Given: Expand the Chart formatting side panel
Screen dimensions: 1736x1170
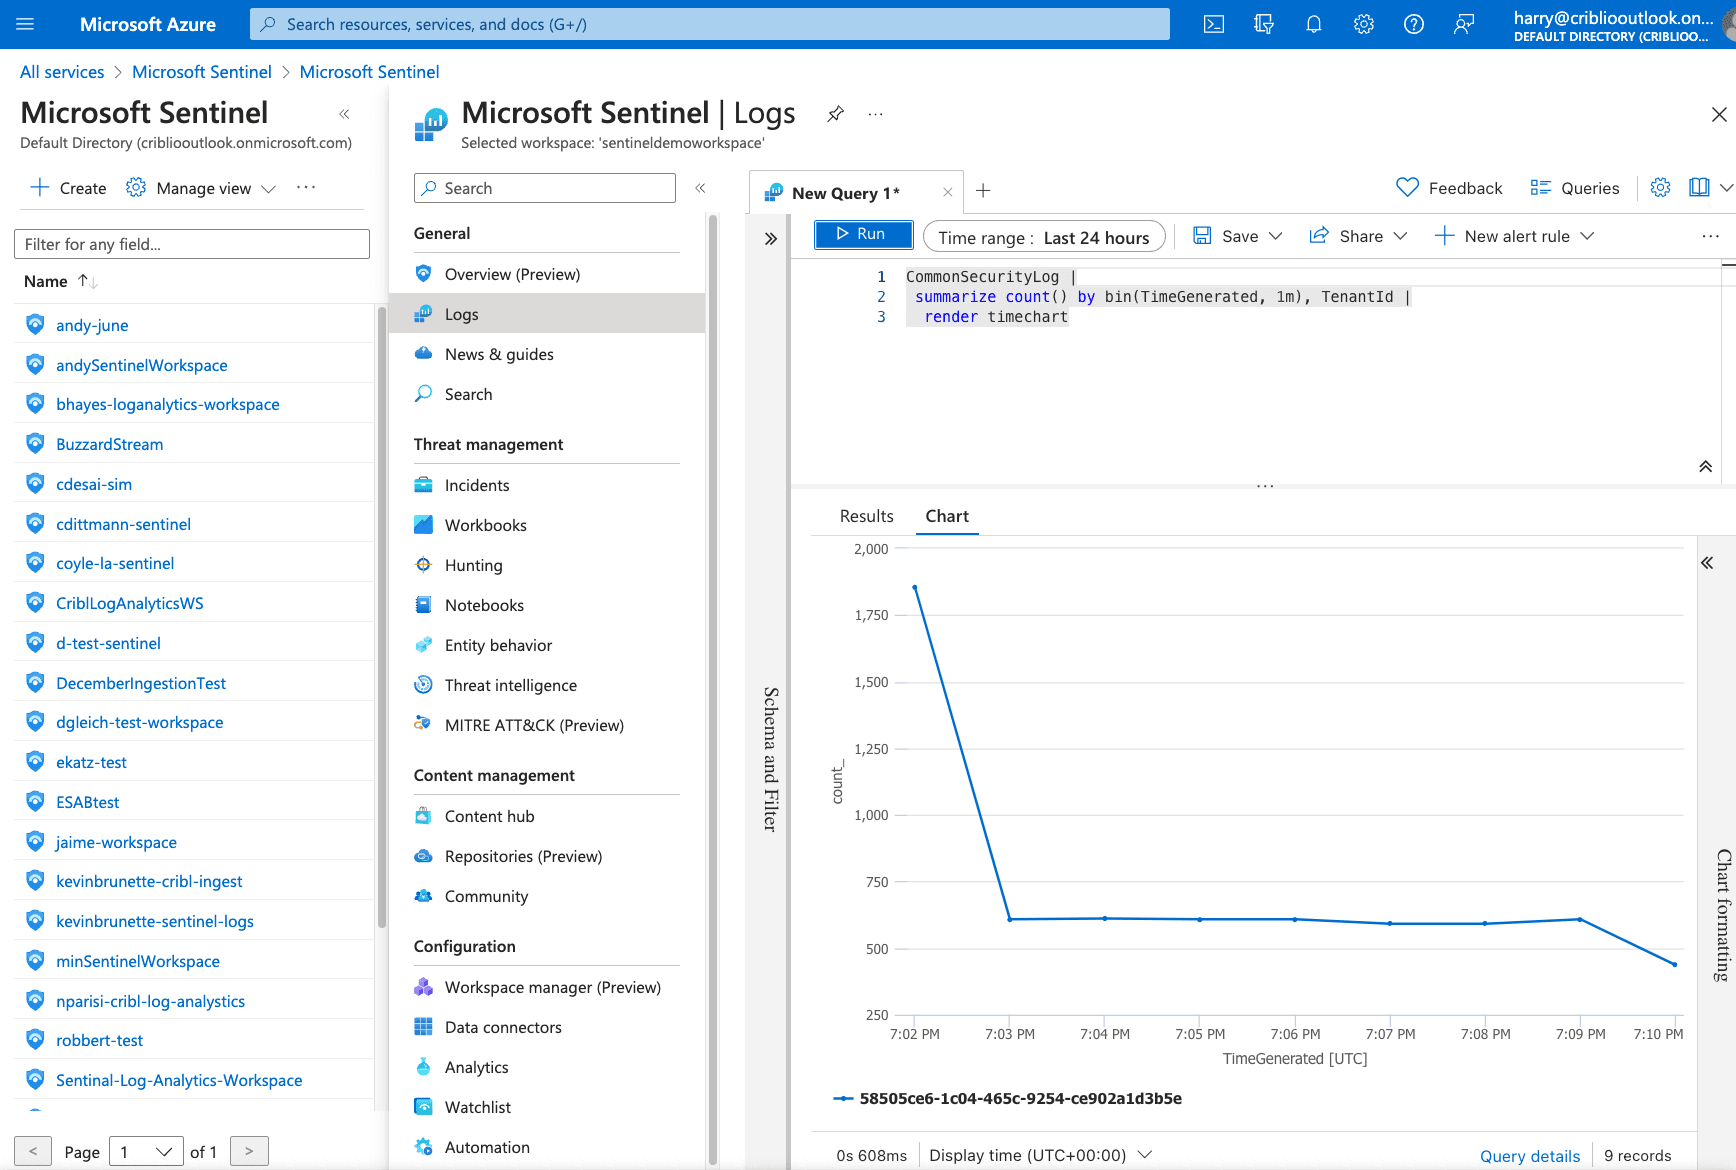Looking at the screenshot, I should click(x=1707, y=563).
